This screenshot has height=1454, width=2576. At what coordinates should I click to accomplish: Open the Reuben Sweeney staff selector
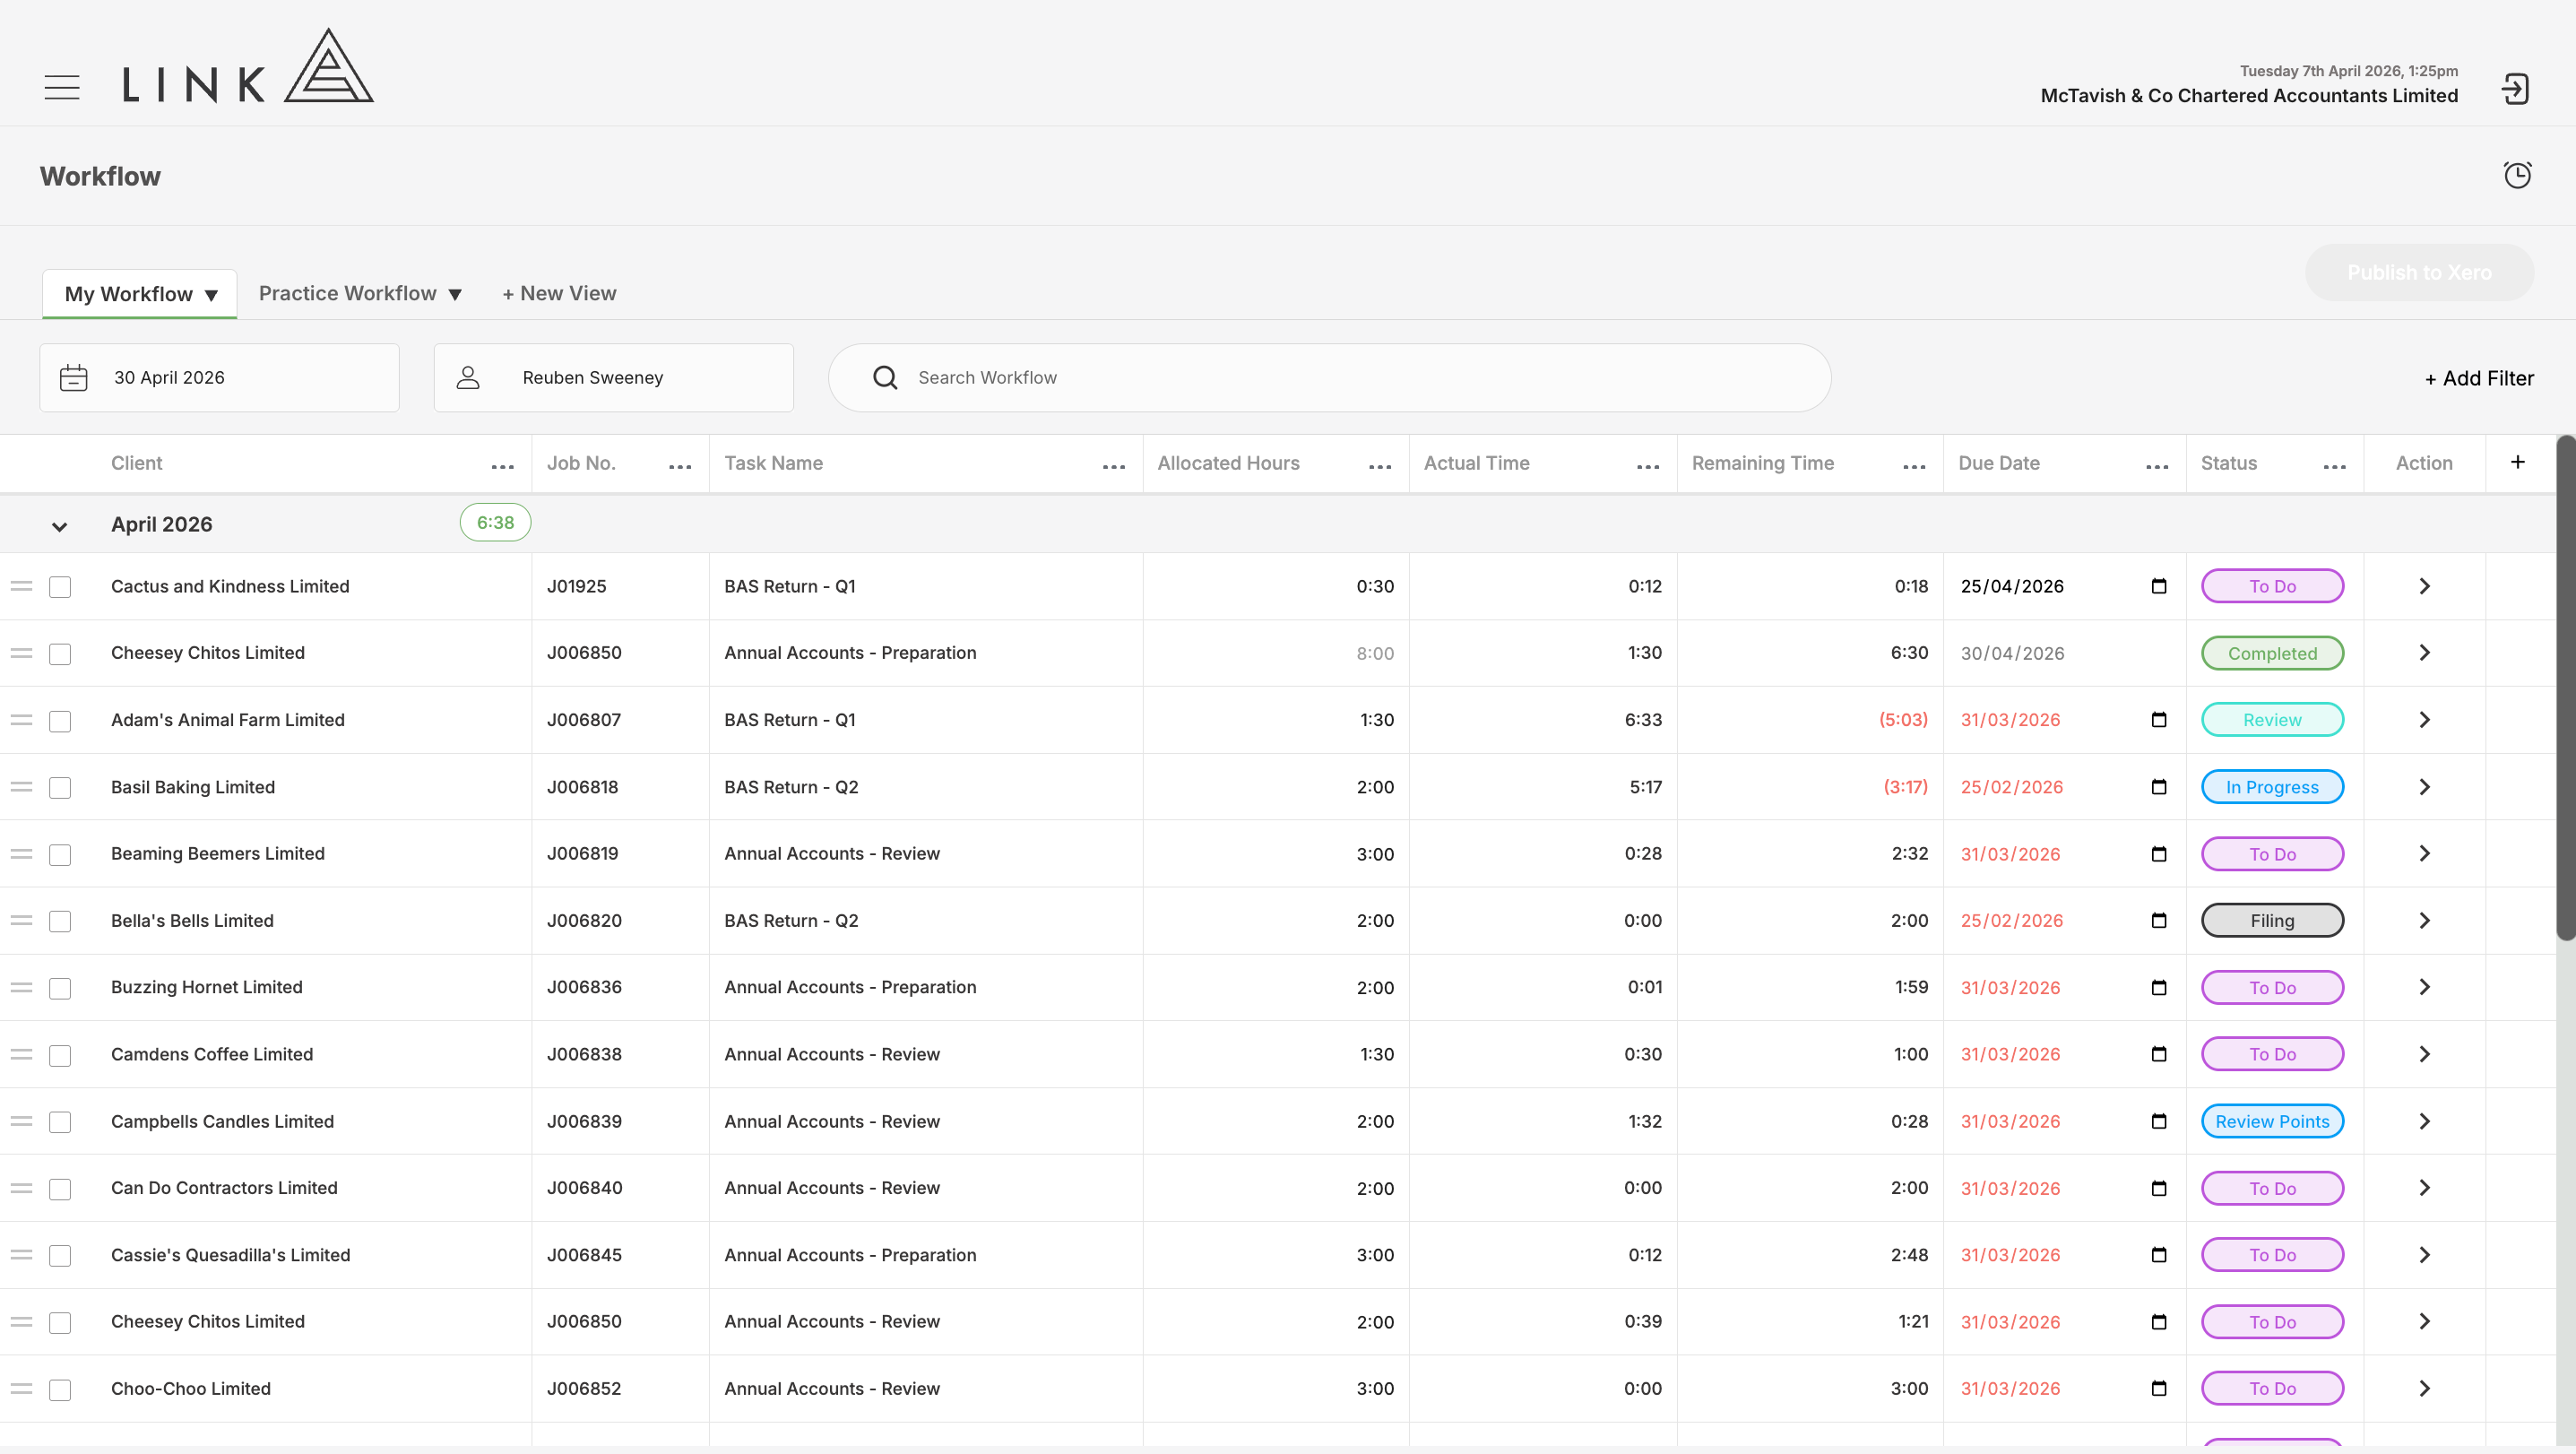613,378
